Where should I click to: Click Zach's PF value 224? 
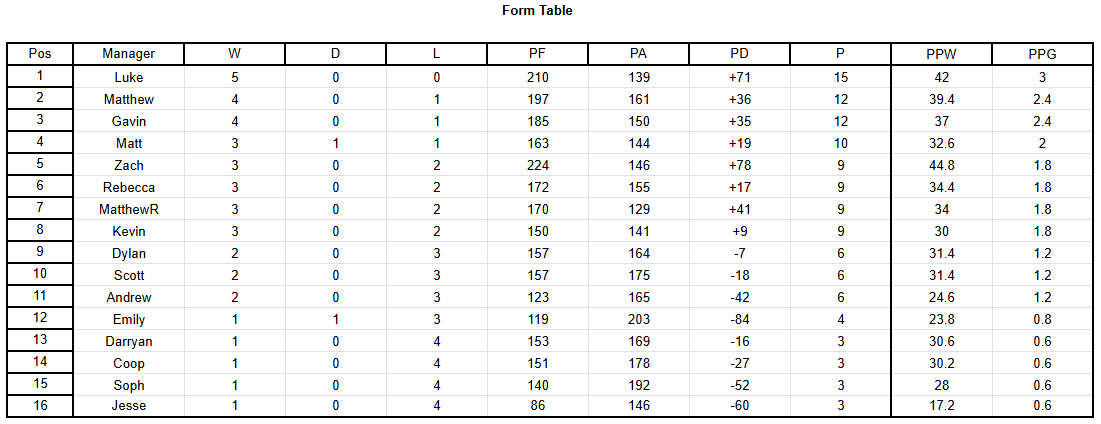click(538, 165)
